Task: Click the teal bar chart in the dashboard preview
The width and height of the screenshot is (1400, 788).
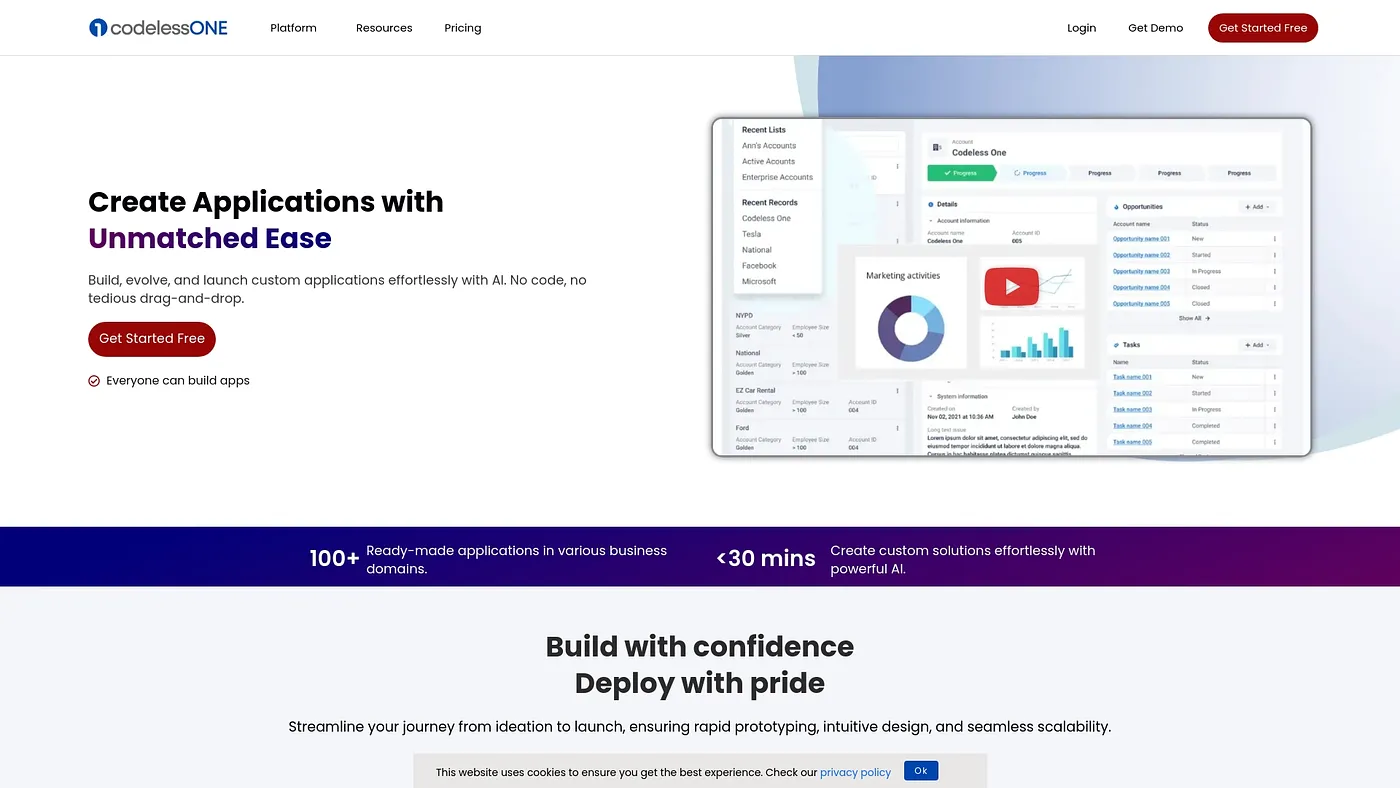Action: pos(1034,340)
